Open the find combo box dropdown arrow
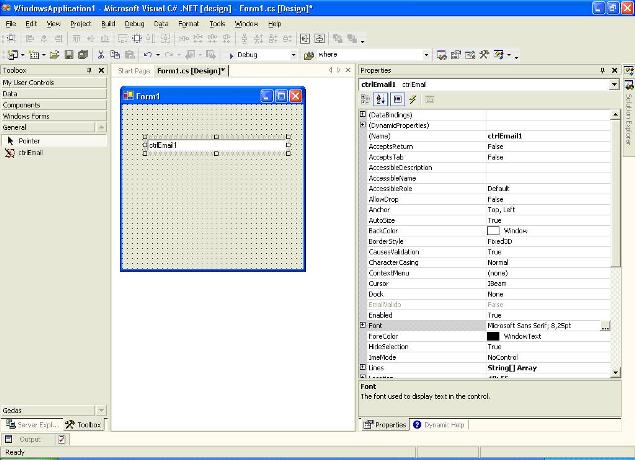The image size is (635, 460). click(426, 55)
